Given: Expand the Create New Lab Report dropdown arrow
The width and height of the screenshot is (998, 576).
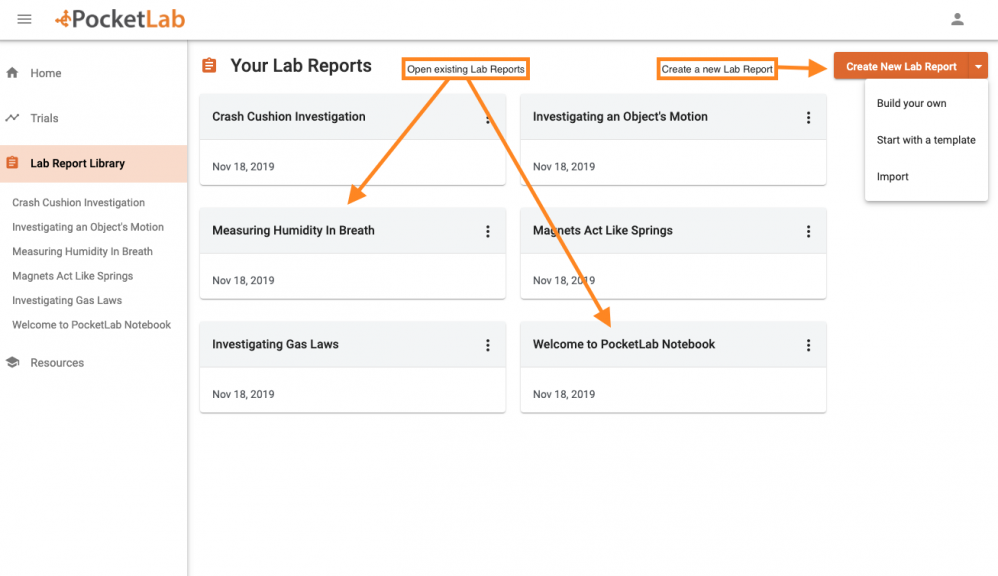Looking at the screenshot, I should (x=978, y=67).
